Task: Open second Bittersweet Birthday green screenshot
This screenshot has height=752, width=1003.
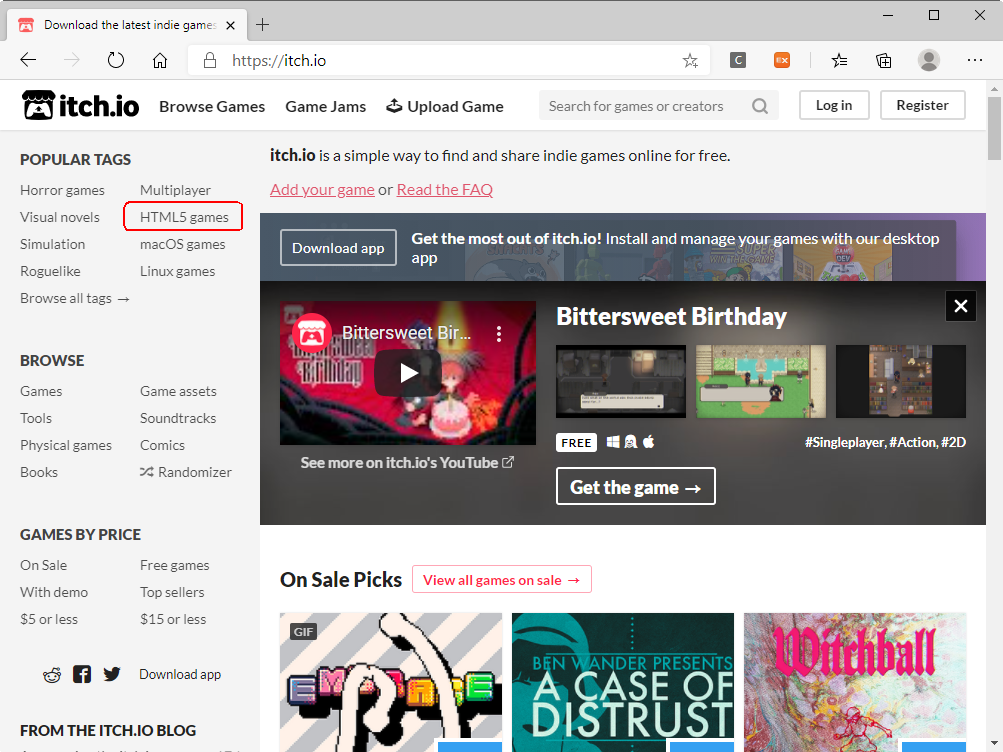Action: (761, 381)
